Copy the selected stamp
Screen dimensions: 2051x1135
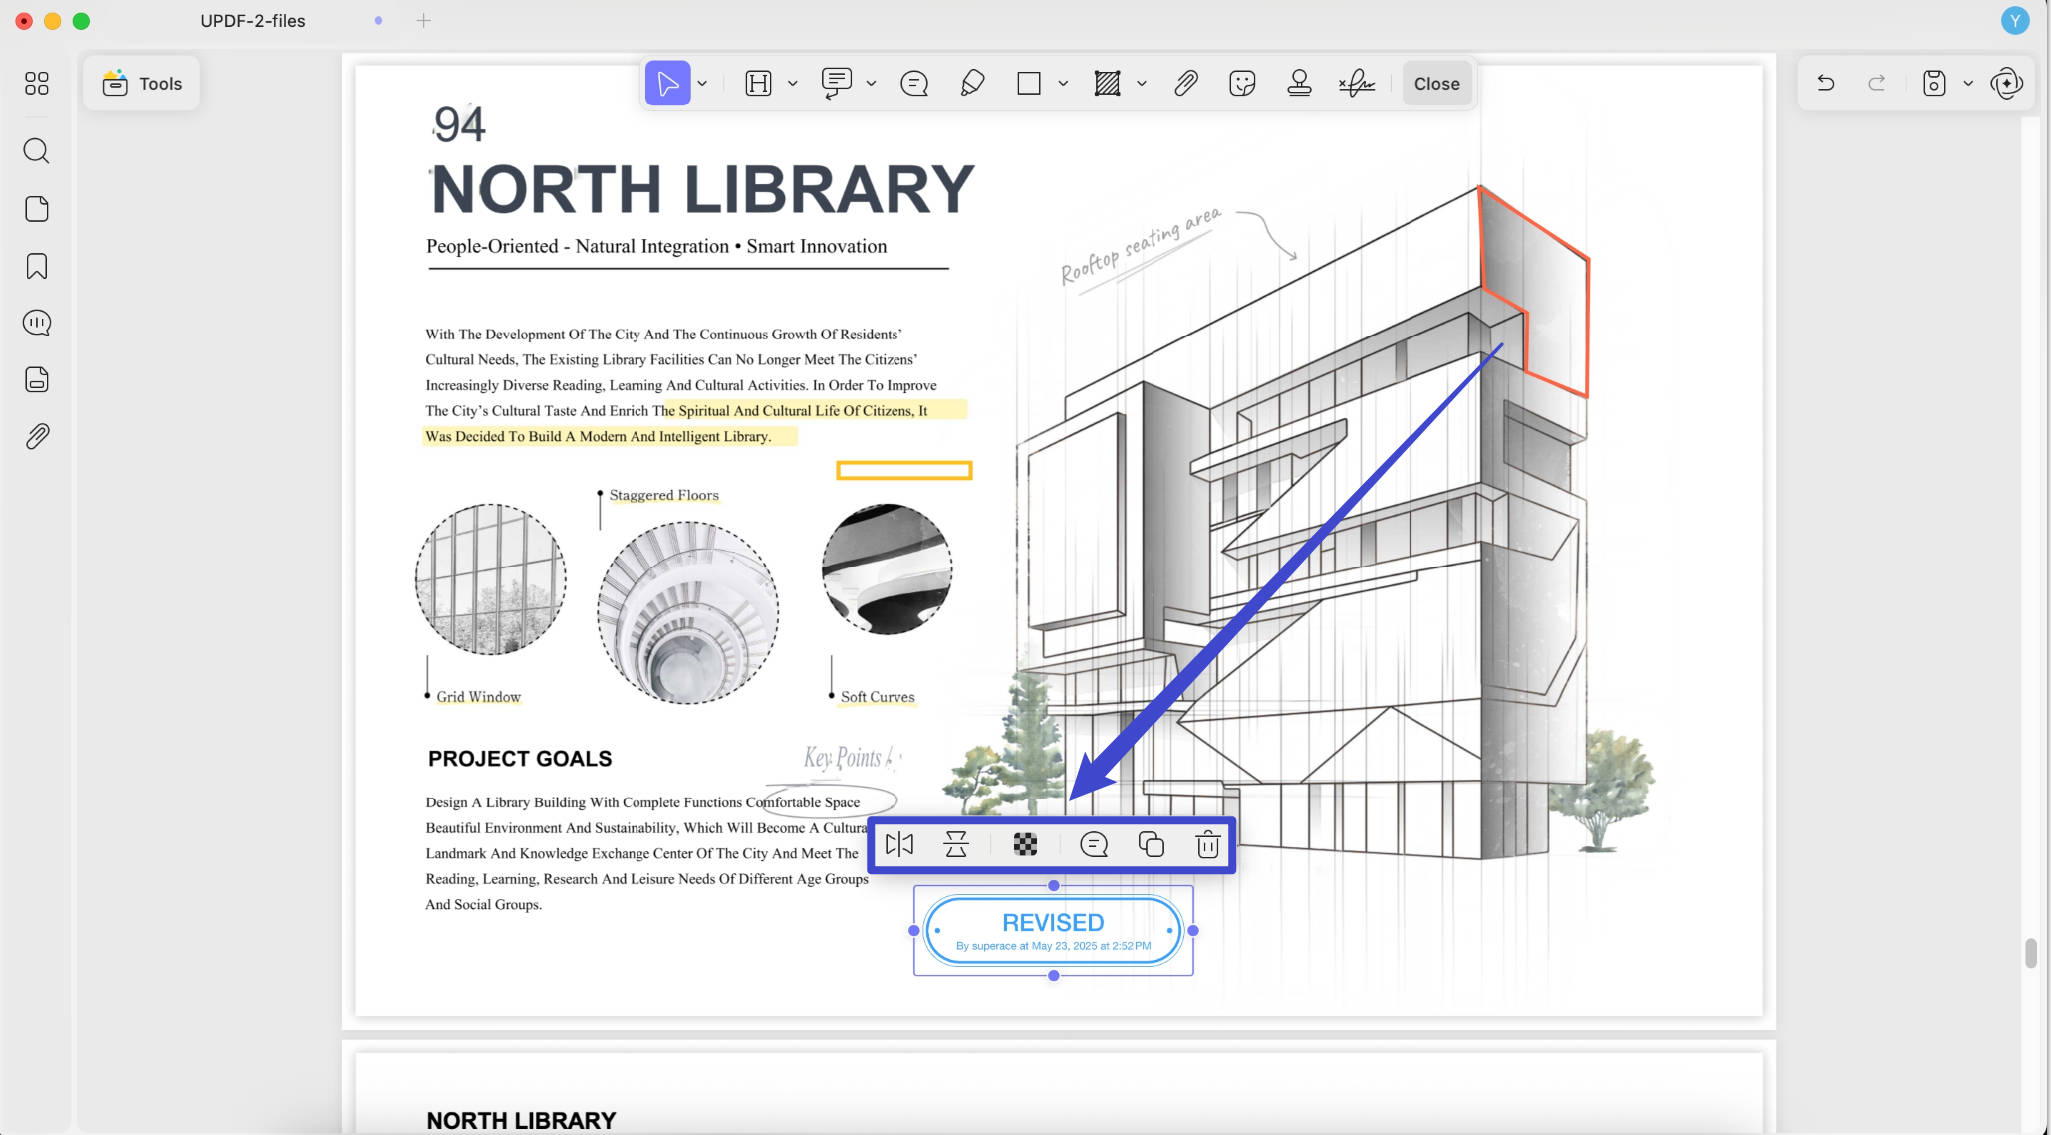[1151, 845]
